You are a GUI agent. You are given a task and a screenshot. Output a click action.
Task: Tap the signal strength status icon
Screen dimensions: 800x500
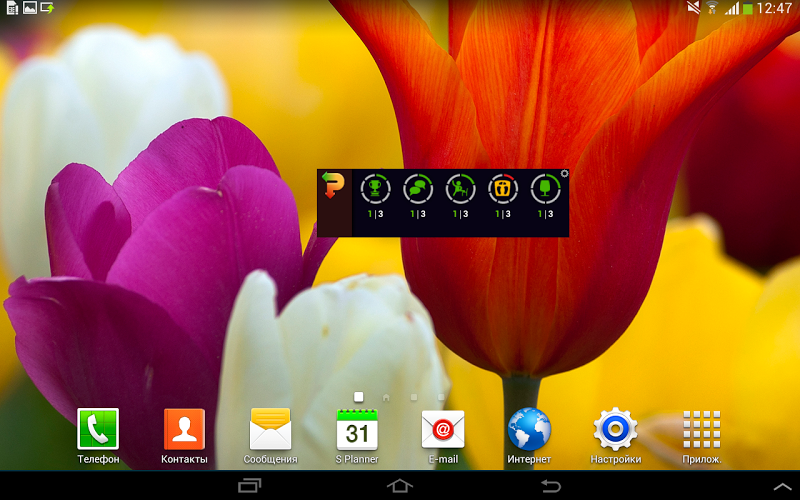click(x=732, y=8)
